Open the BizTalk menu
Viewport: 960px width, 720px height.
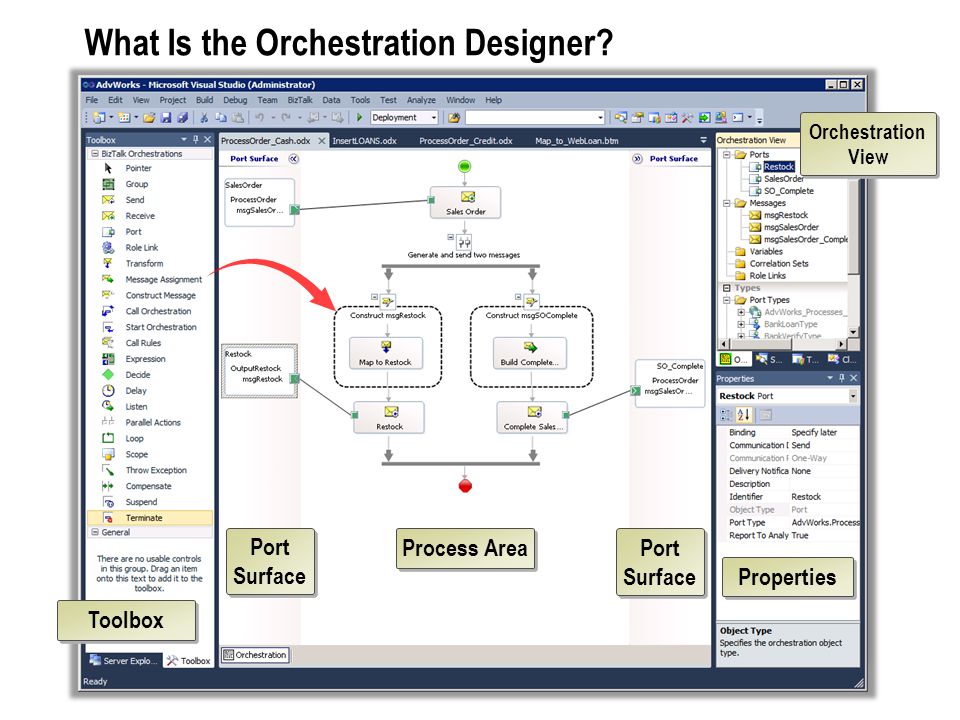(299, 100)
